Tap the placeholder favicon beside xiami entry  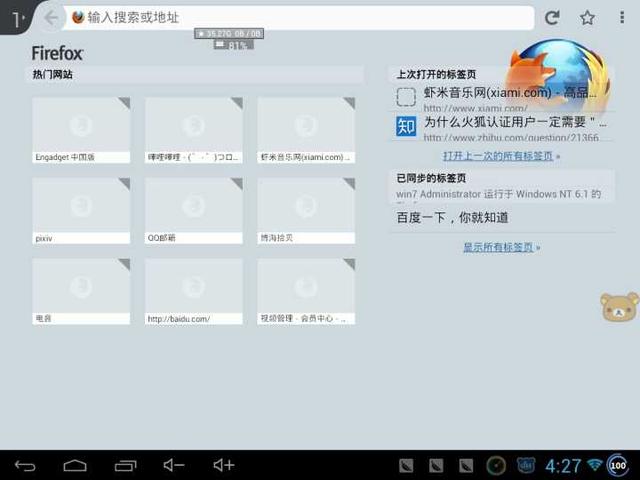pos(406,97)
